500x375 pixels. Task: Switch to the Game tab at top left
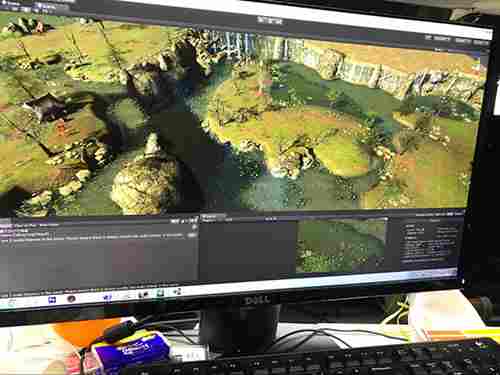click(42, 5)
